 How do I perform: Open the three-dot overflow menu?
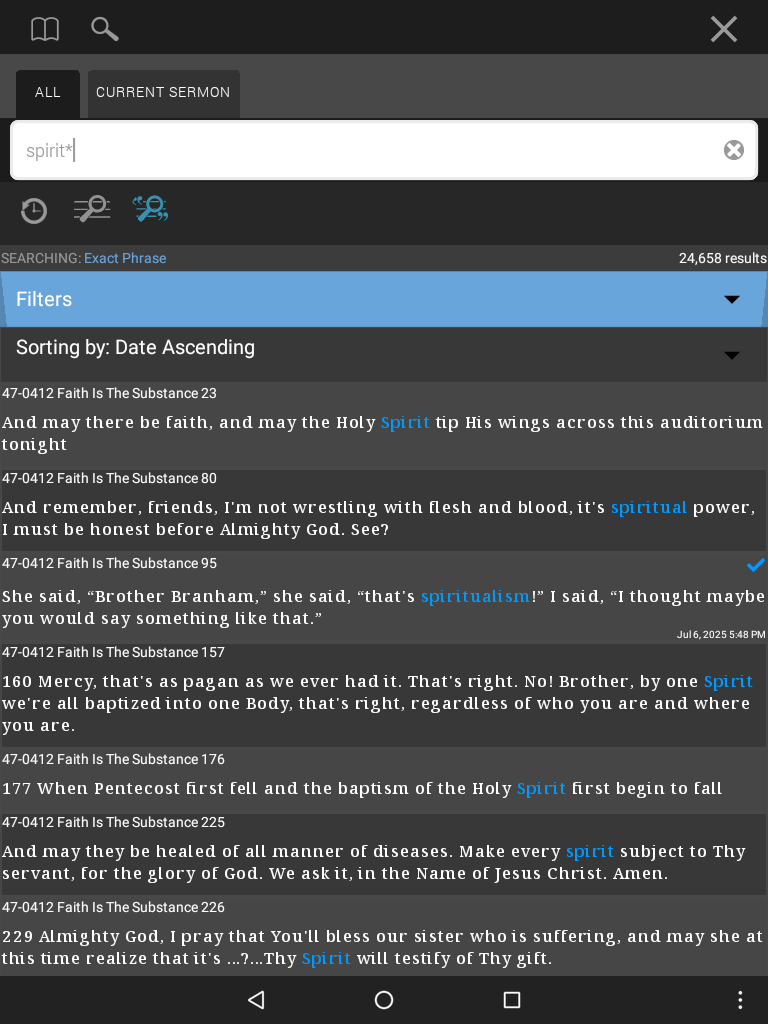coord(739,999)
